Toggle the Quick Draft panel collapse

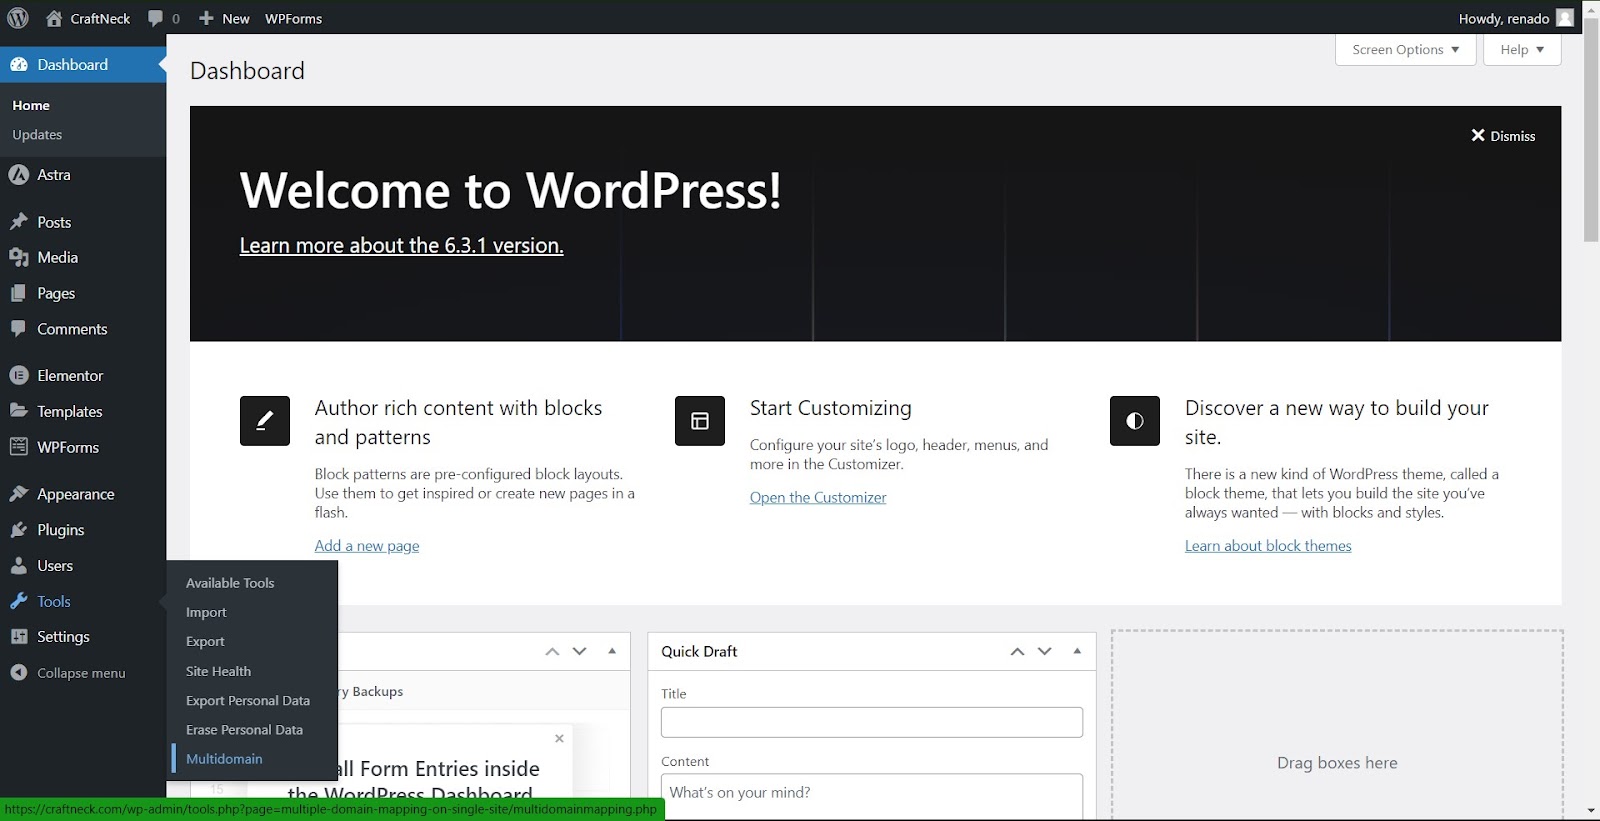click(x=1077, y=651)
